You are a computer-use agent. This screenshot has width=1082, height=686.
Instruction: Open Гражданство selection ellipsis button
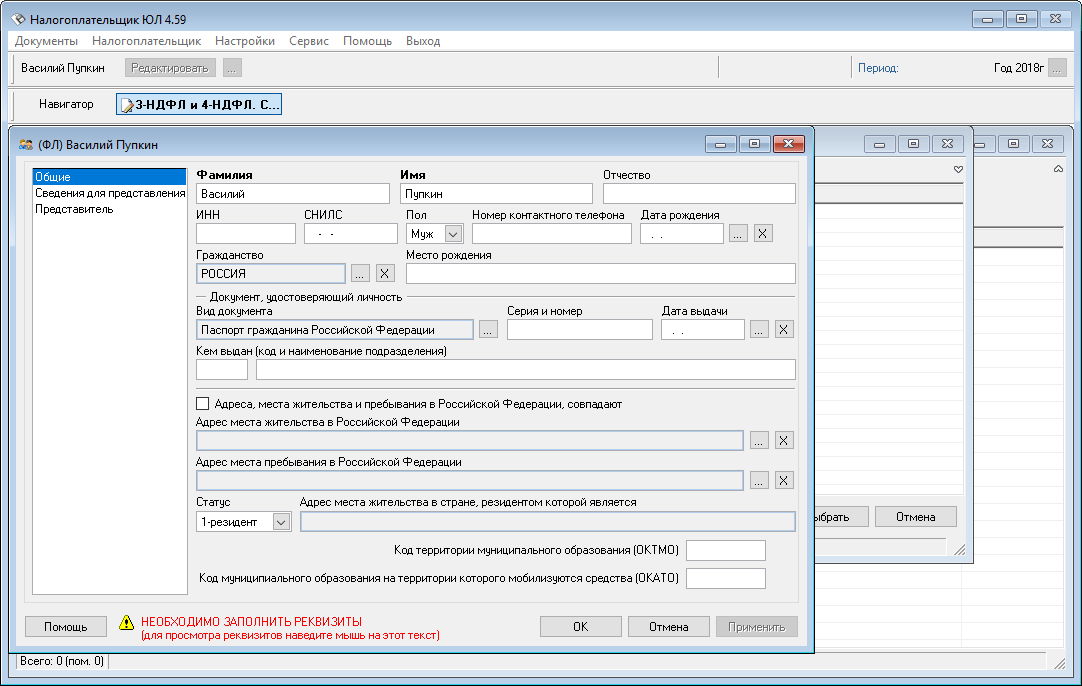coord(360,274)
